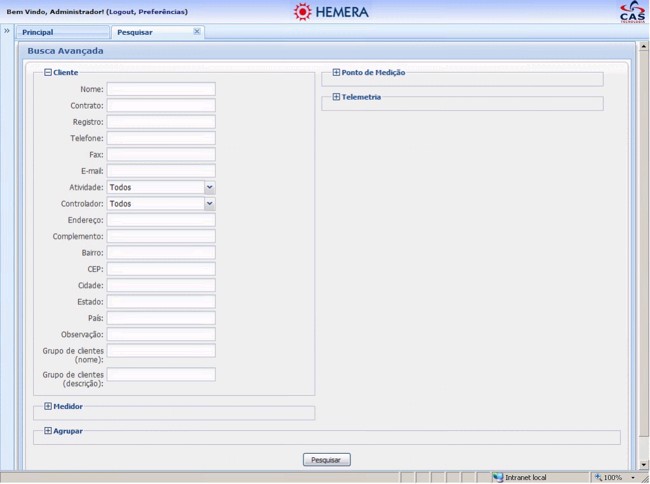Image resolution: width=650 pixels, height=484 pixels.
Task: Expand the left sidebar with double-arrow icon
Action: point(7,31)
